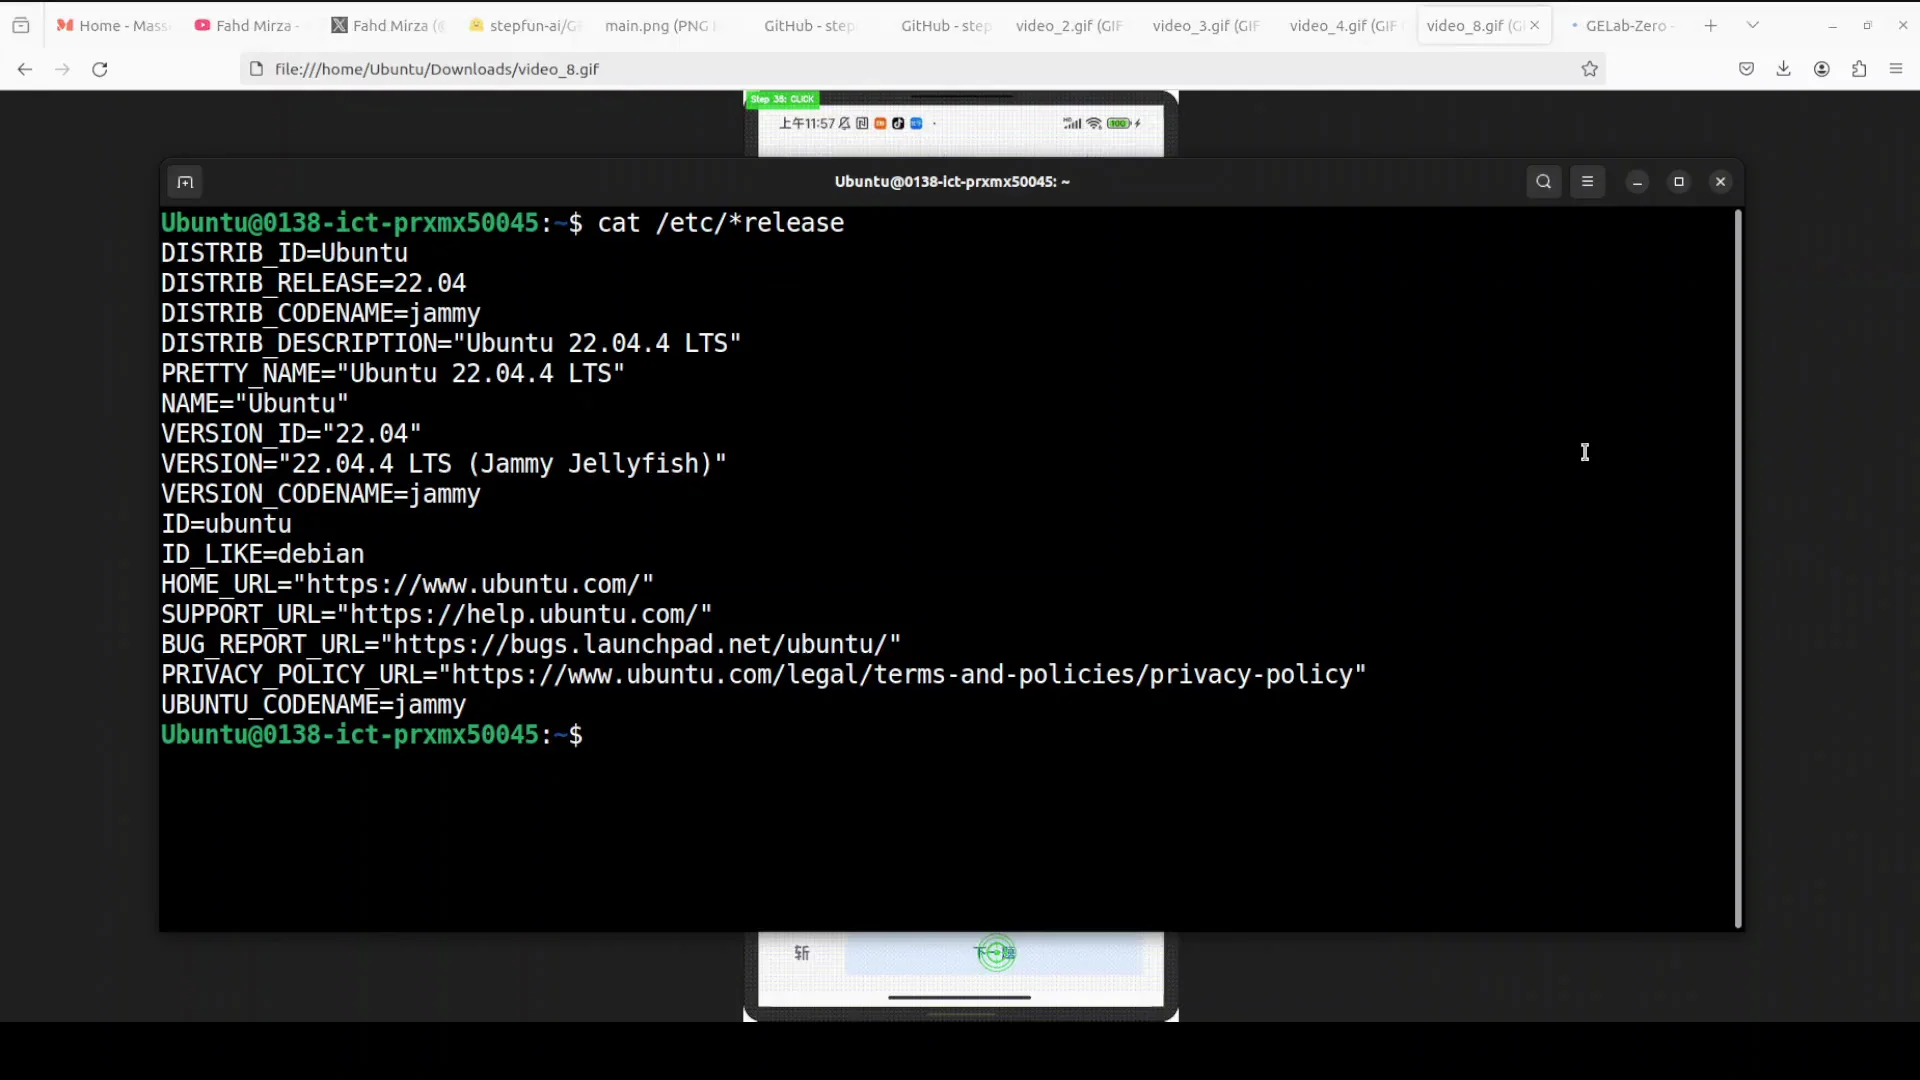The height and width of the screenshot is (1080, 1920).
Task: Toggle the bookmark star for this page
Action: click(1590, 69)
